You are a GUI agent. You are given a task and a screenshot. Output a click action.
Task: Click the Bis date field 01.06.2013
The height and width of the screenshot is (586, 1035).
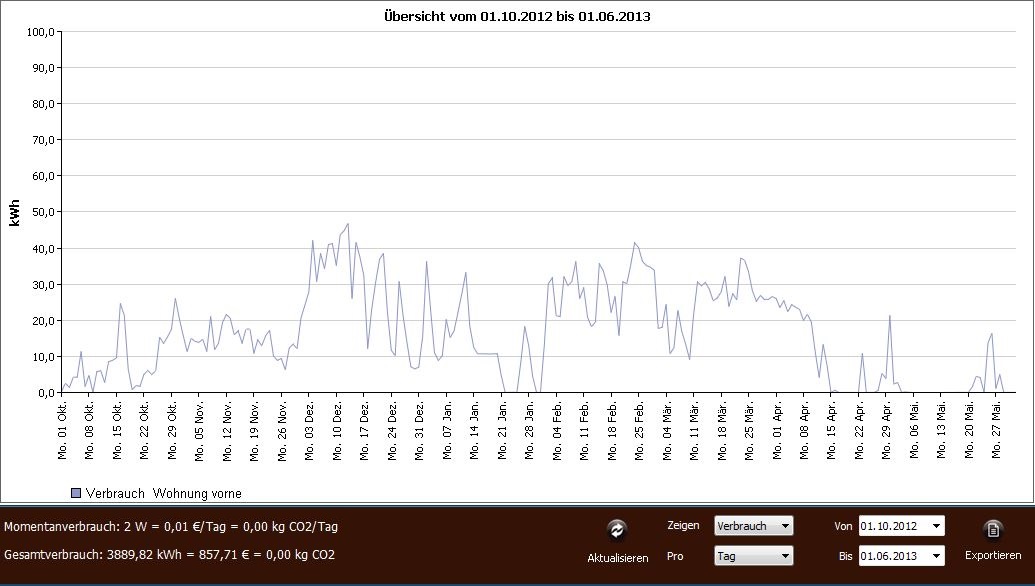892,555
